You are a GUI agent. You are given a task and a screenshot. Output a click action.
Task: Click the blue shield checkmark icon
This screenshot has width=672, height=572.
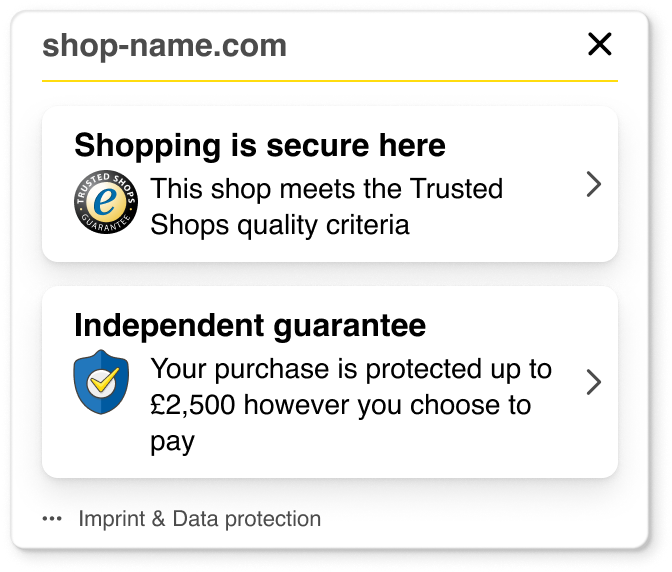pos(102,382)
